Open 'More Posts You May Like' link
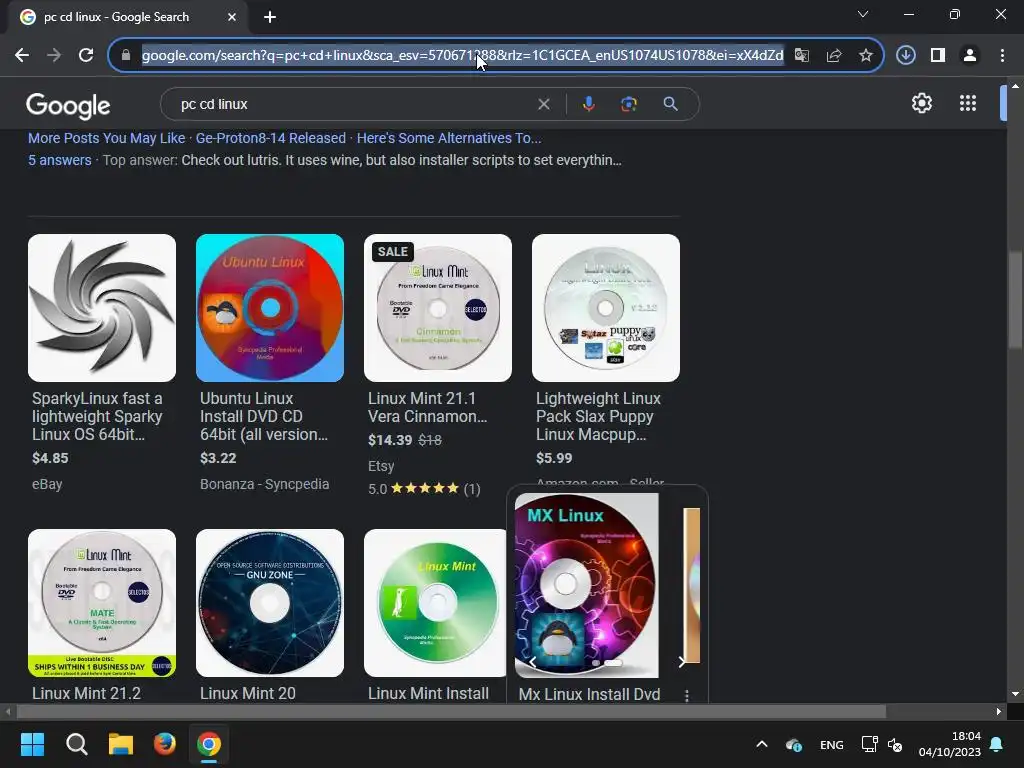This screenshot has width=1024, height=768. (106, 138)
